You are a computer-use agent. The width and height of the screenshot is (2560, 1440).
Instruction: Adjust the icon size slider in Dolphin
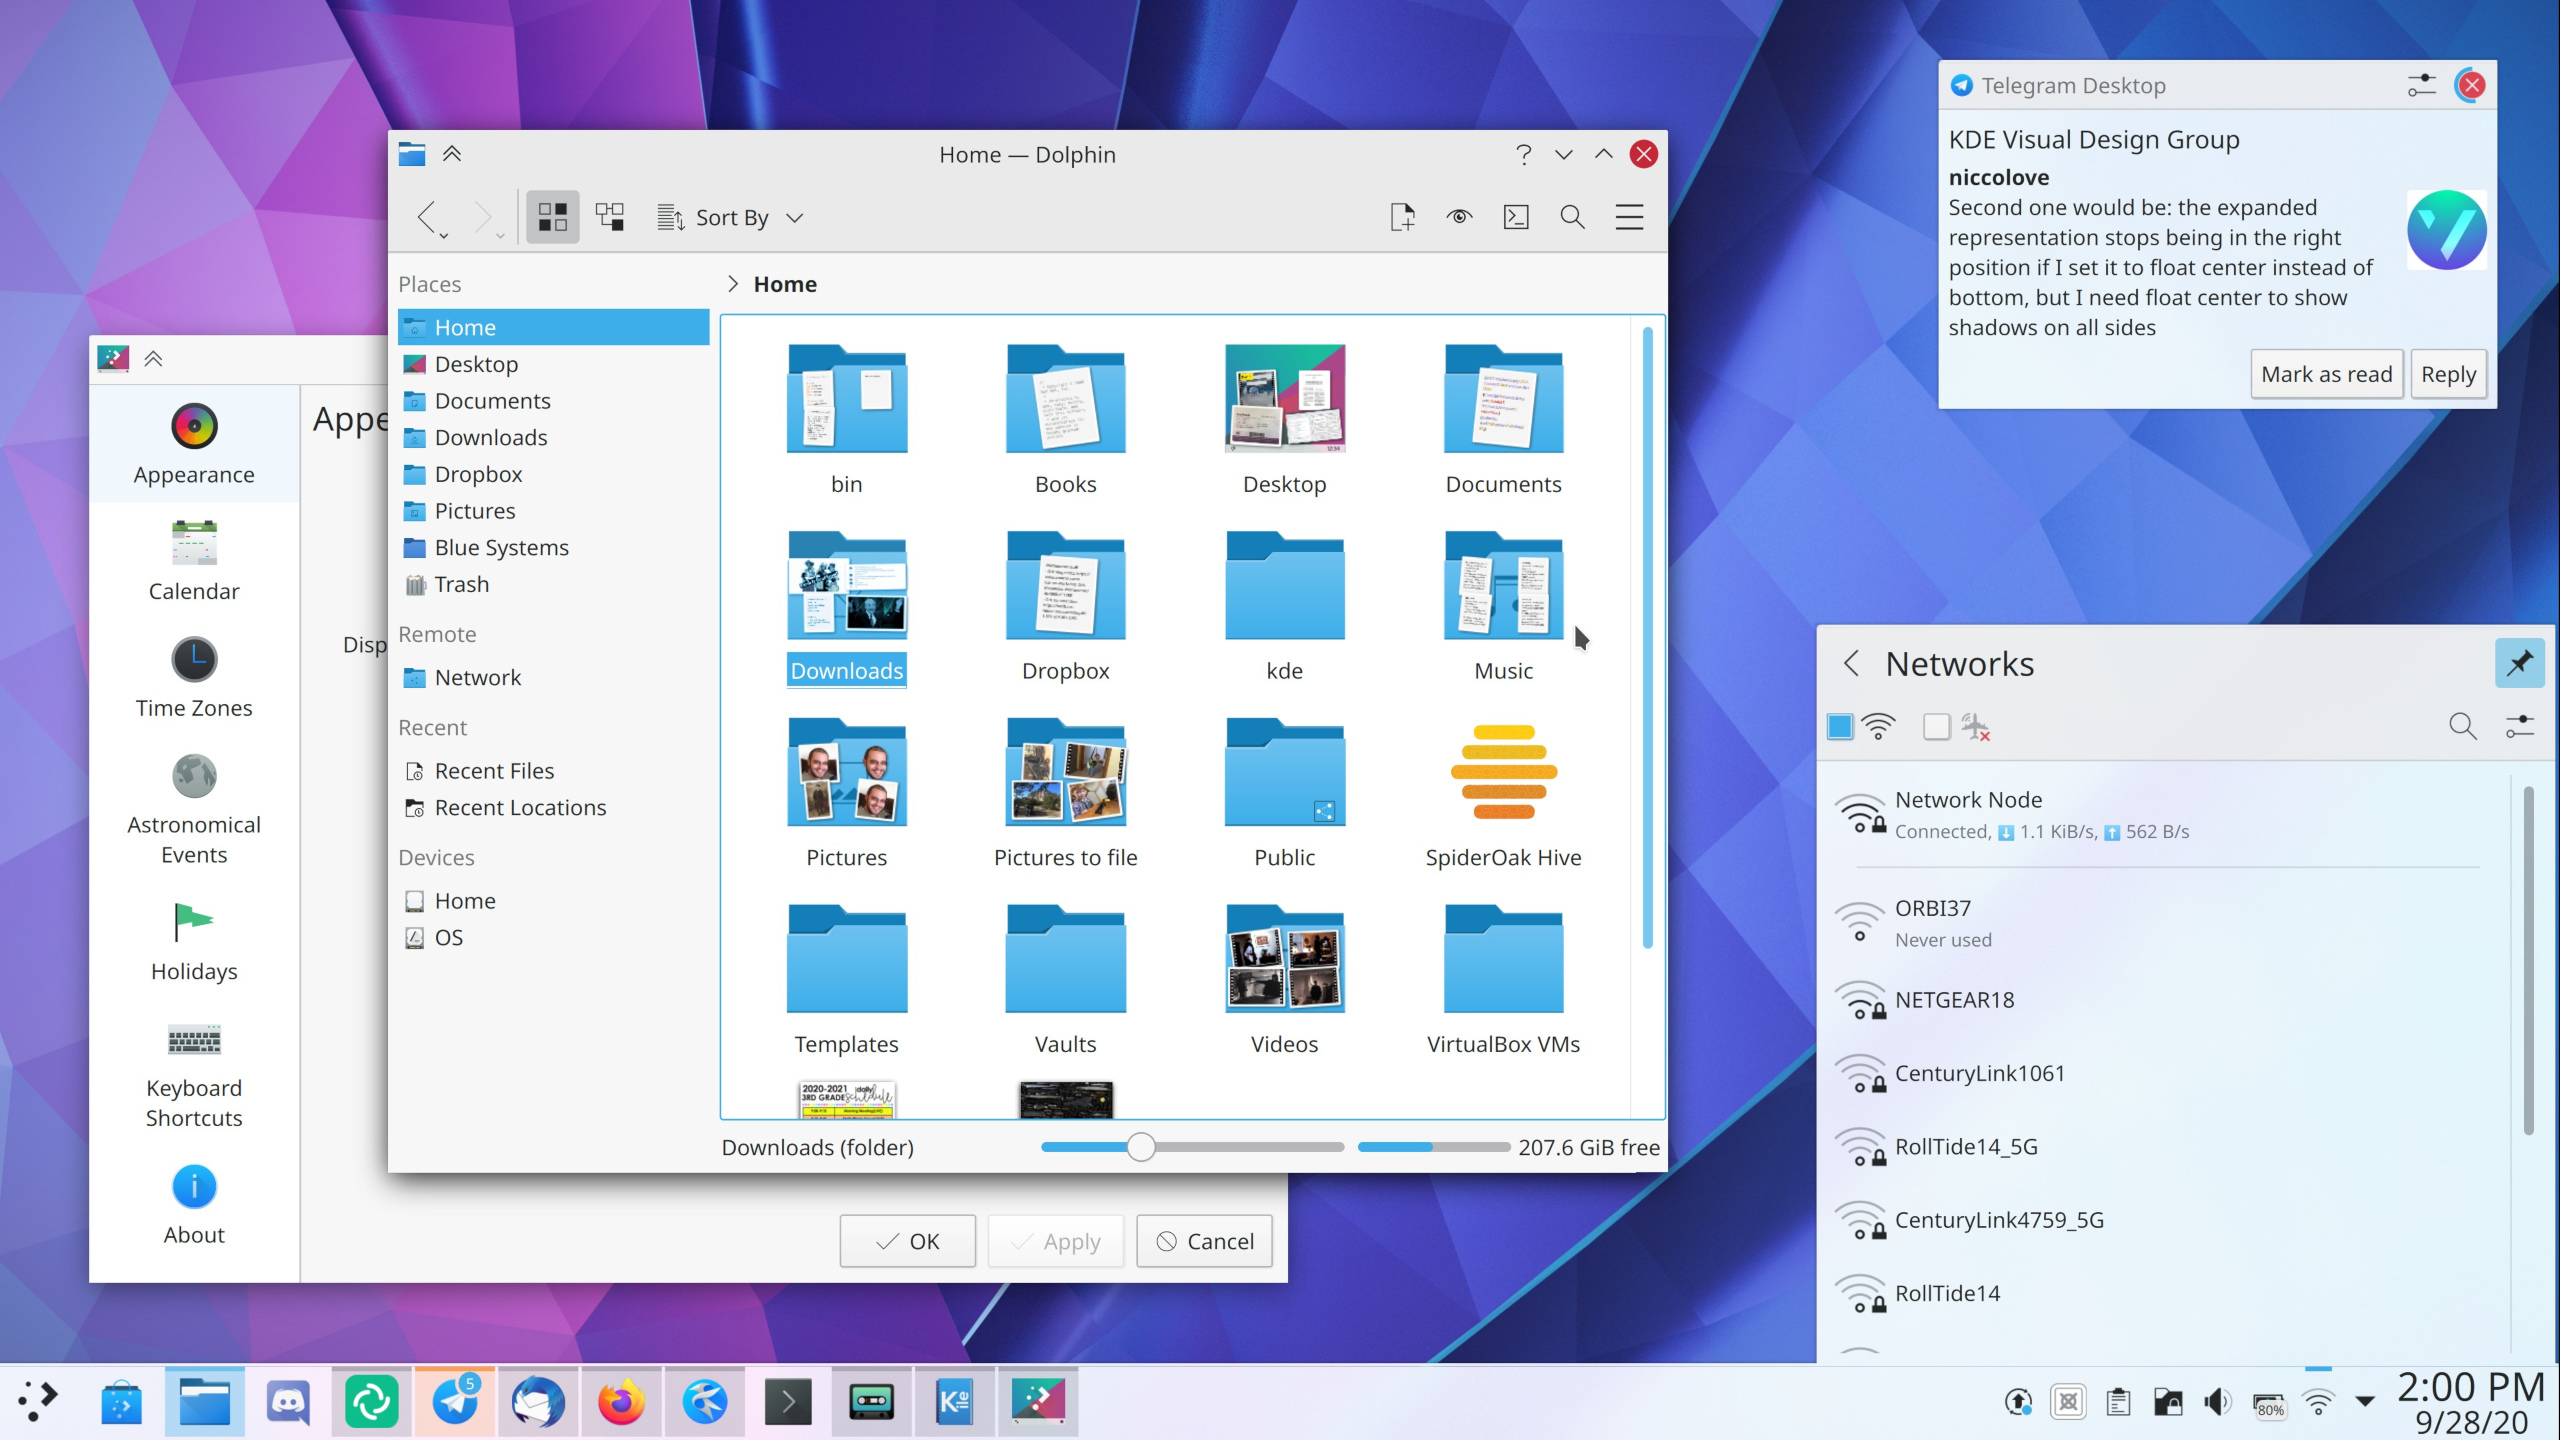1140,1147
